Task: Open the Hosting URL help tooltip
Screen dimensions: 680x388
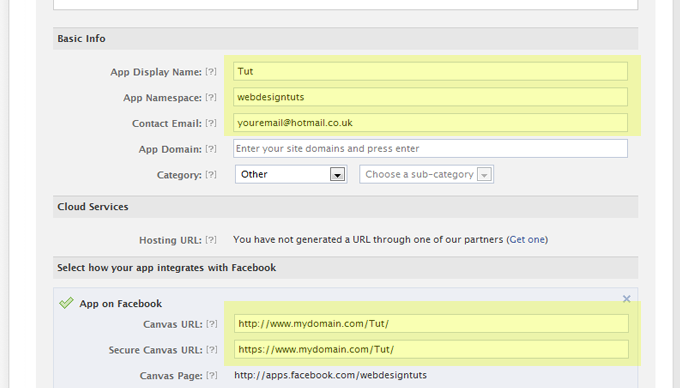Action: (x=211, y=240)
